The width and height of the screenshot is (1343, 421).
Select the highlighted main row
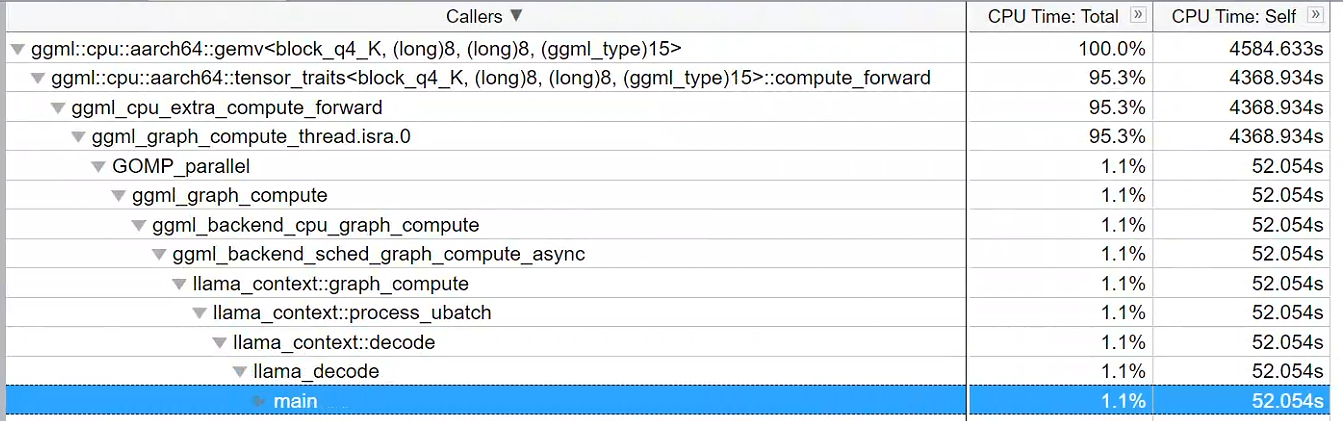[295, 401]
